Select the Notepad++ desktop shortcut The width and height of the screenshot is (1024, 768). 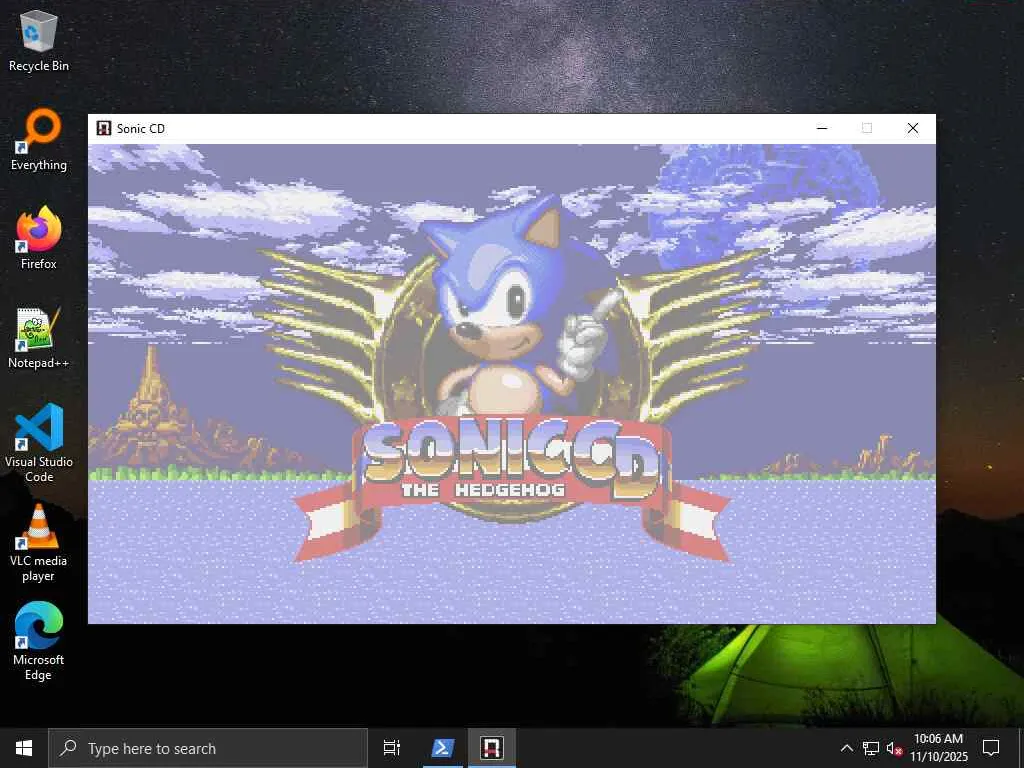pos(39,338)
